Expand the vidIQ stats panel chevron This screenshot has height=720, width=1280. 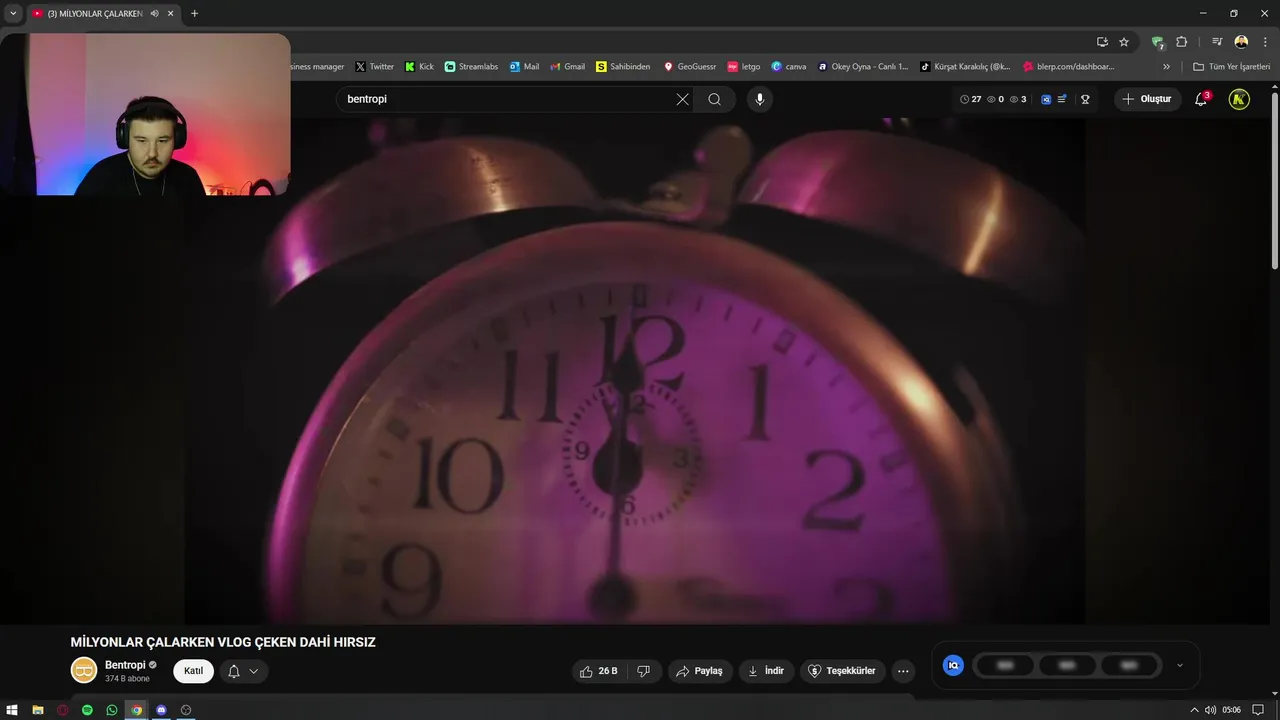point(1180,665)
